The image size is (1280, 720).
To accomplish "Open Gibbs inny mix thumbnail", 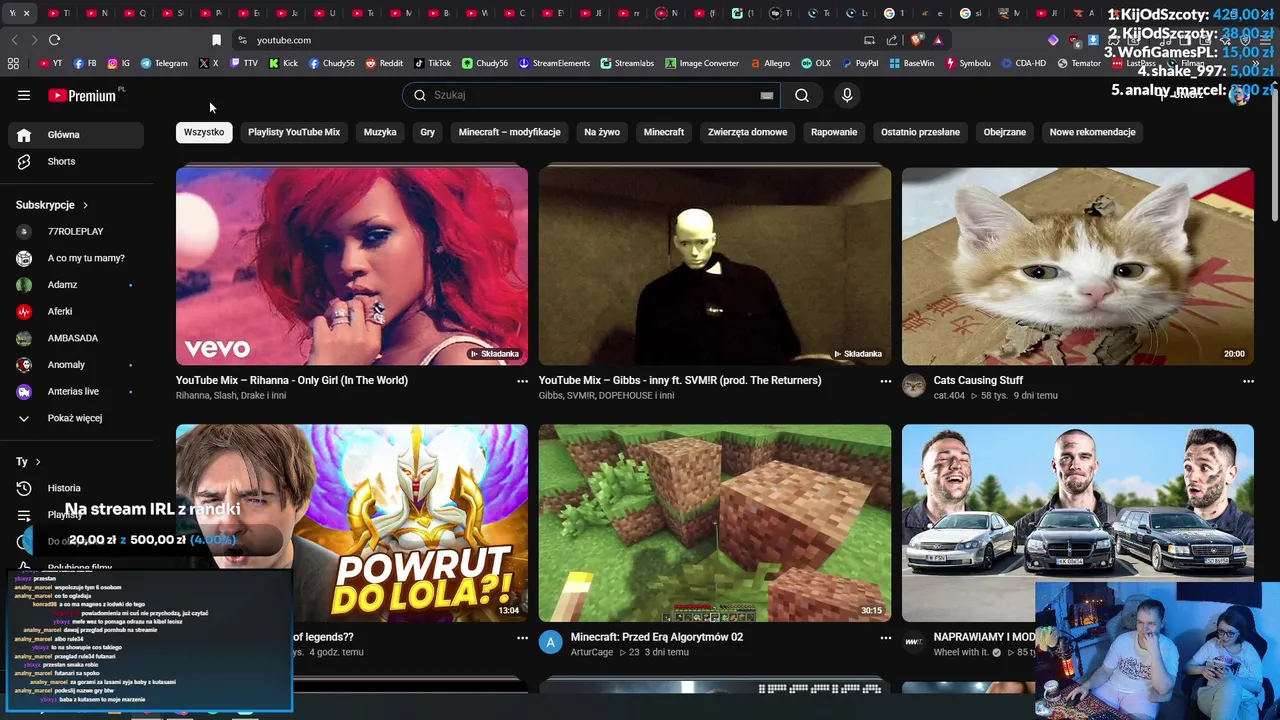I will click(715, 266).
